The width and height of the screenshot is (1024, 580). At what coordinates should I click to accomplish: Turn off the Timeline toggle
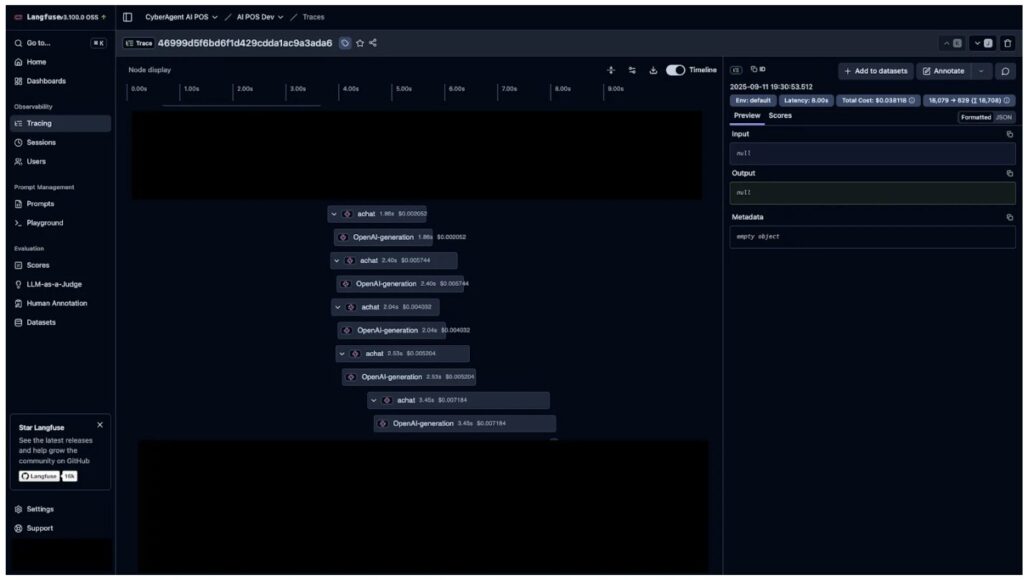pyautogui.click(x=675, y=70)
